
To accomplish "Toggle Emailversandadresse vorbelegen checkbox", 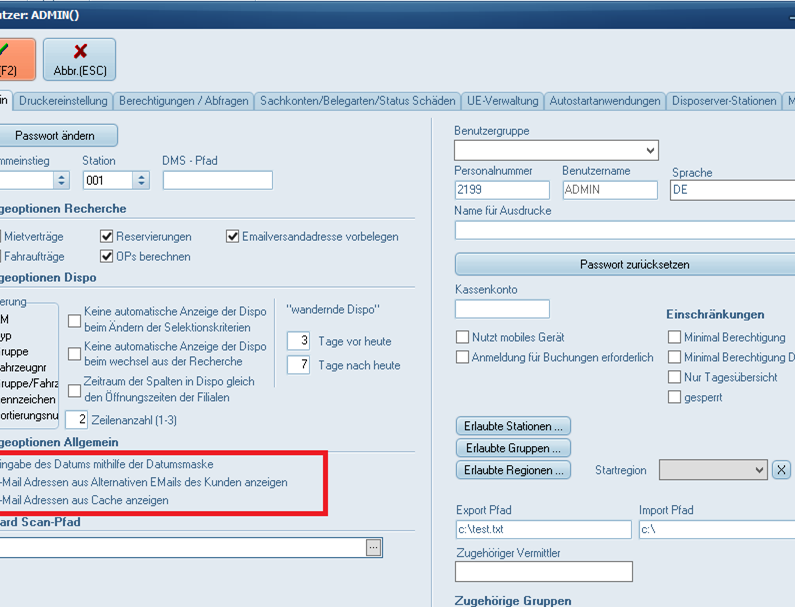I will click(233, 237).
